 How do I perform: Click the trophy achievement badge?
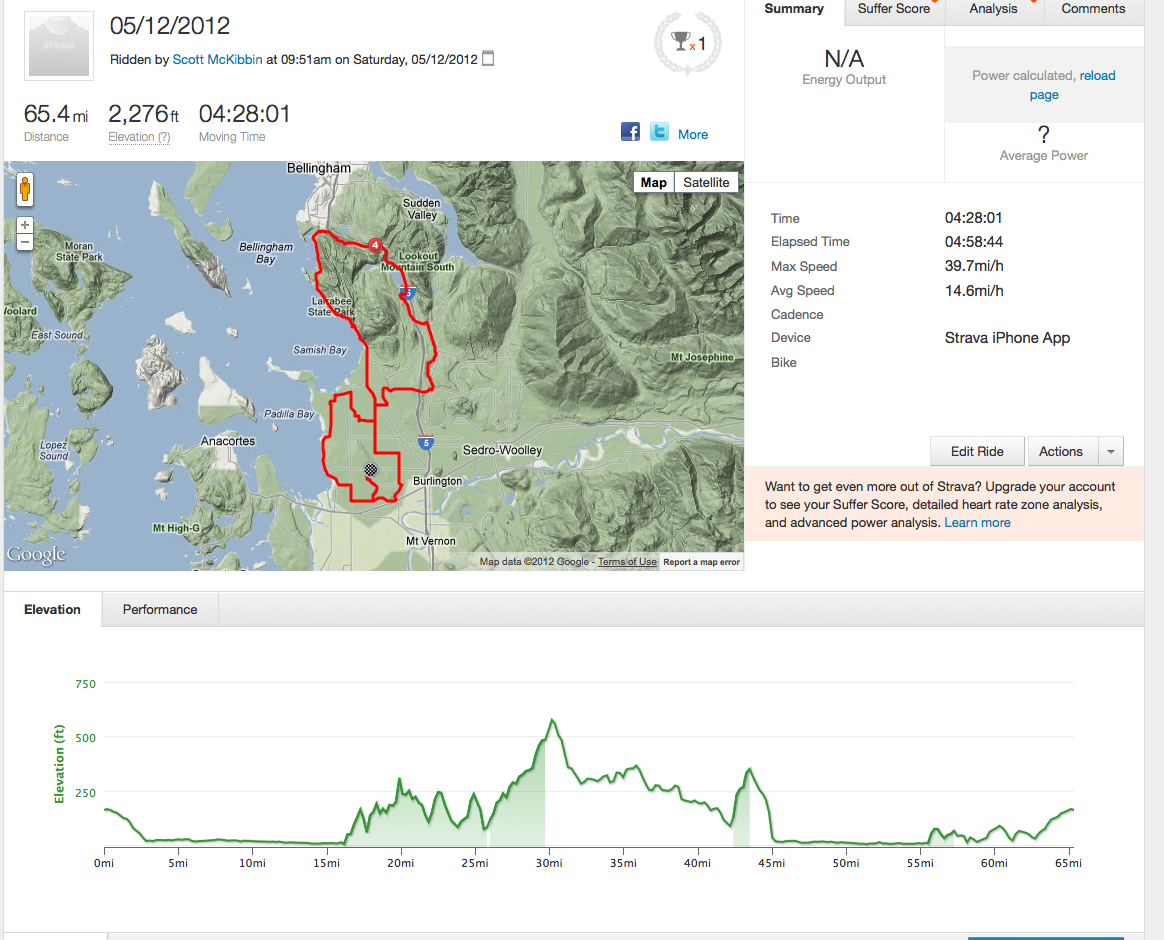pos(686,43)
